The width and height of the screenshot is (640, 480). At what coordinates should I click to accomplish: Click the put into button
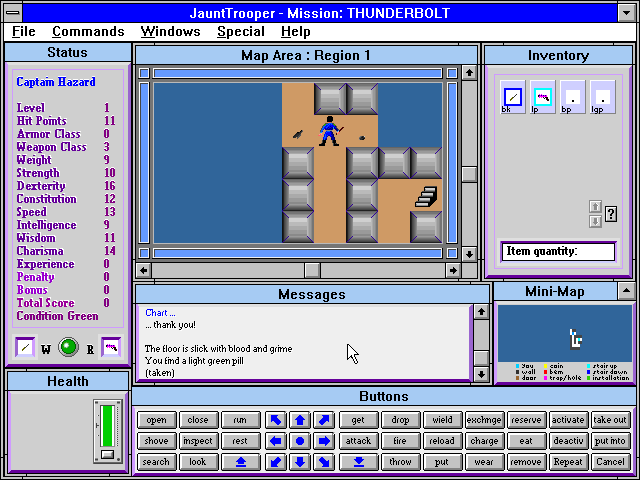click(610, 441)
